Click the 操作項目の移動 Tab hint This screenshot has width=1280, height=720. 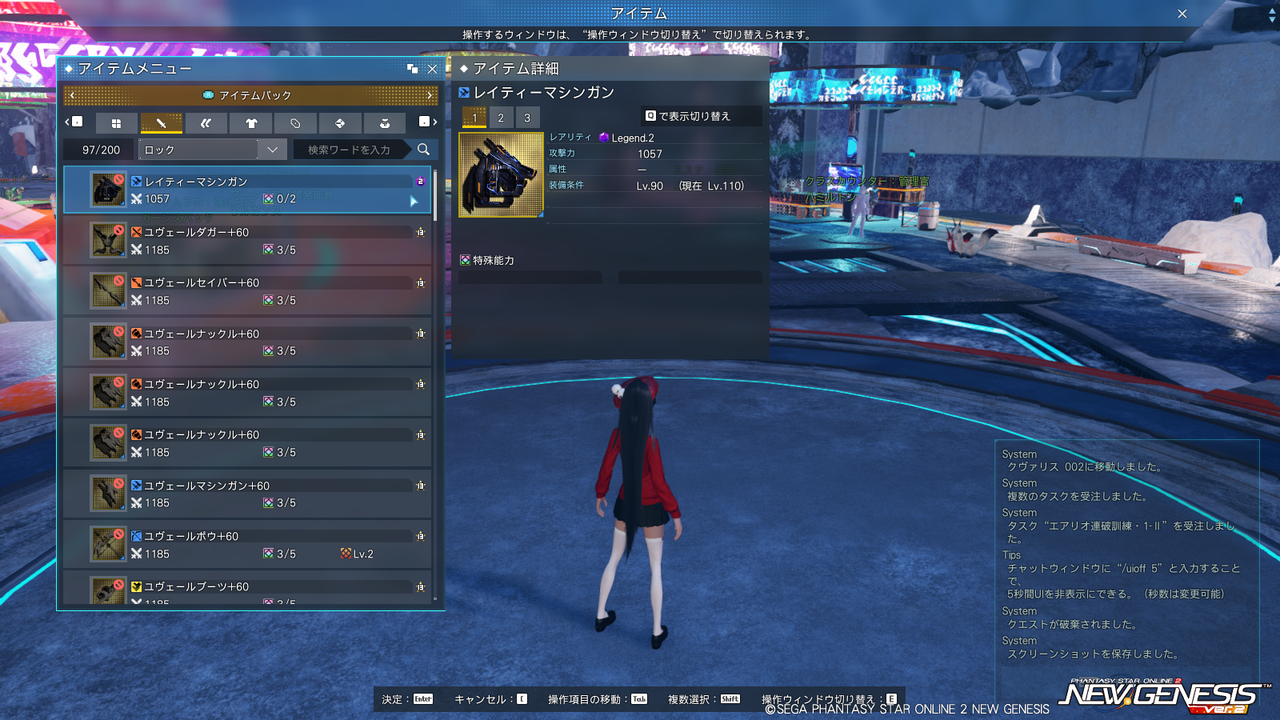pyautogui.click(x=598, y=699)
